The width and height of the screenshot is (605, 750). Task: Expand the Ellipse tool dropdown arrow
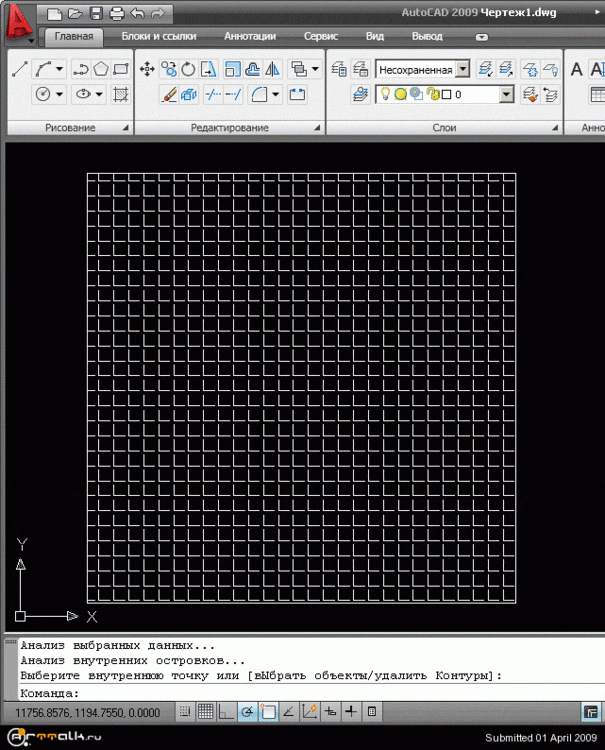[x=99, y=94]
